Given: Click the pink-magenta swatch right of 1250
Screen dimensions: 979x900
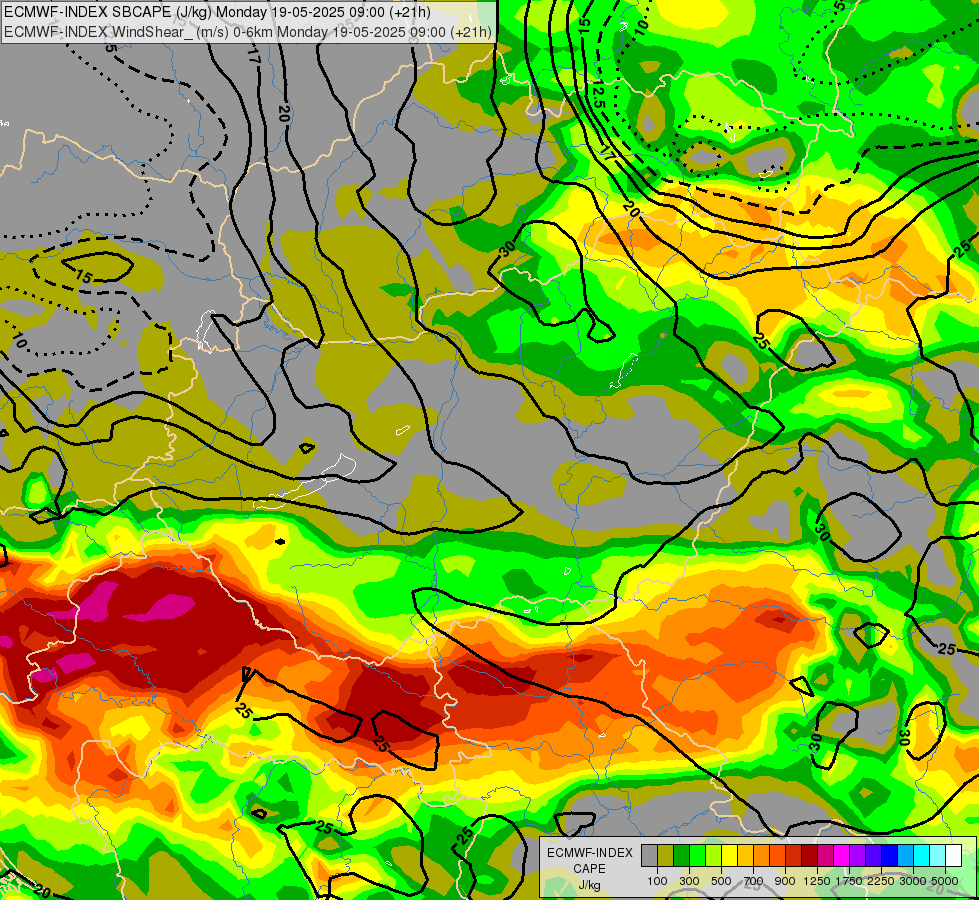Looking at the screenshot, I should point(825,855).
